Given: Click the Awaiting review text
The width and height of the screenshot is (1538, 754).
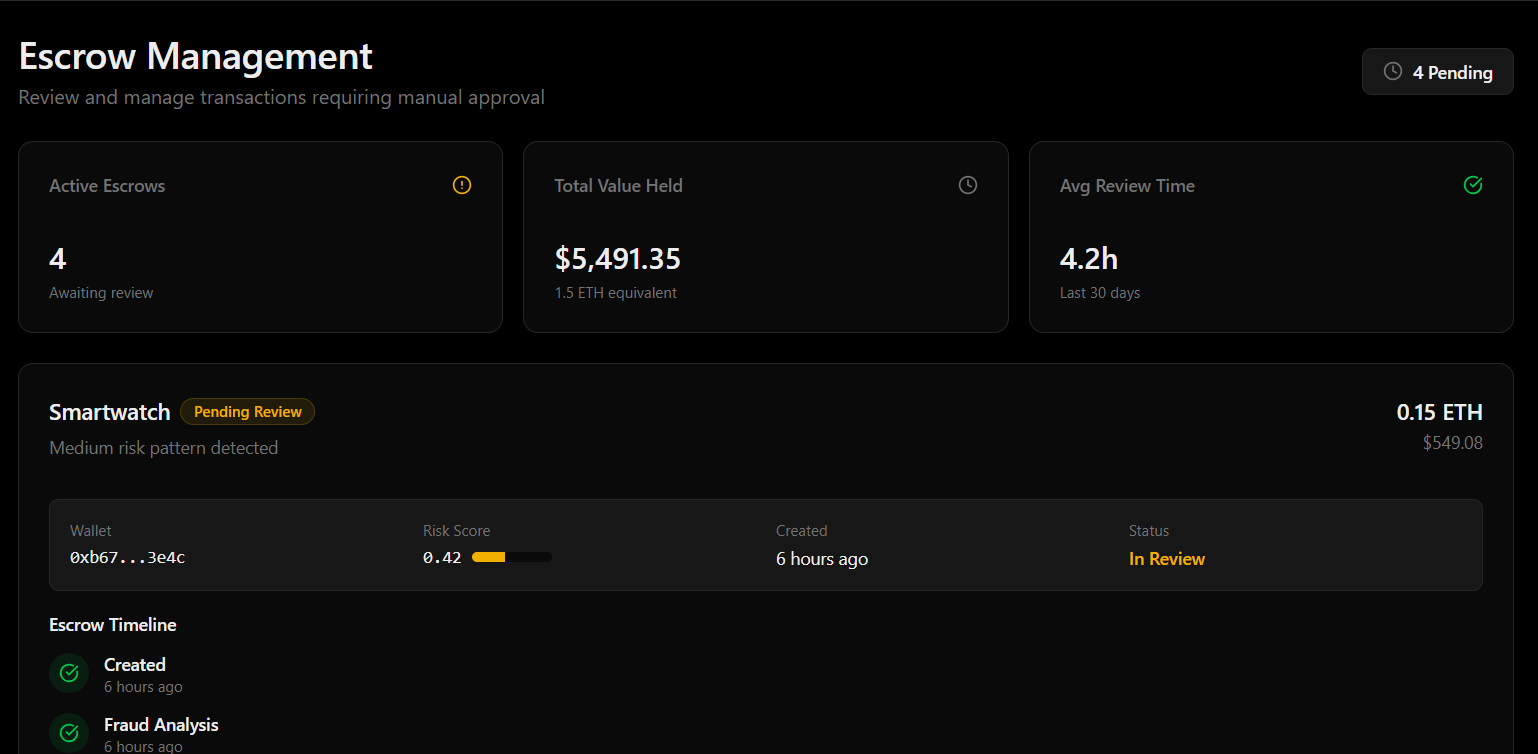Looking at the screenshot, I should 101,293.
